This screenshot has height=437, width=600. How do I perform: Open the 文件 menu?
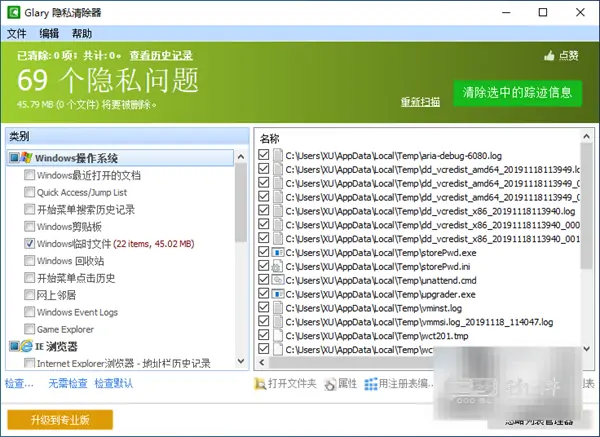pos(16,34)
